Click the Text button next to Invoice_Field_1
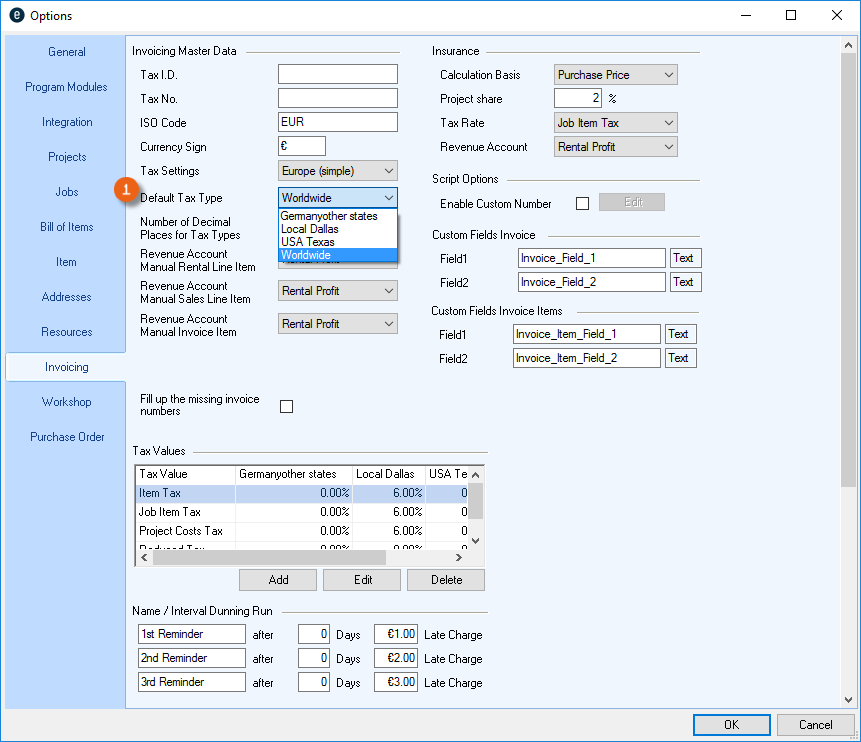The width and height of the screenshot is (861, 742). click(685, 258)
